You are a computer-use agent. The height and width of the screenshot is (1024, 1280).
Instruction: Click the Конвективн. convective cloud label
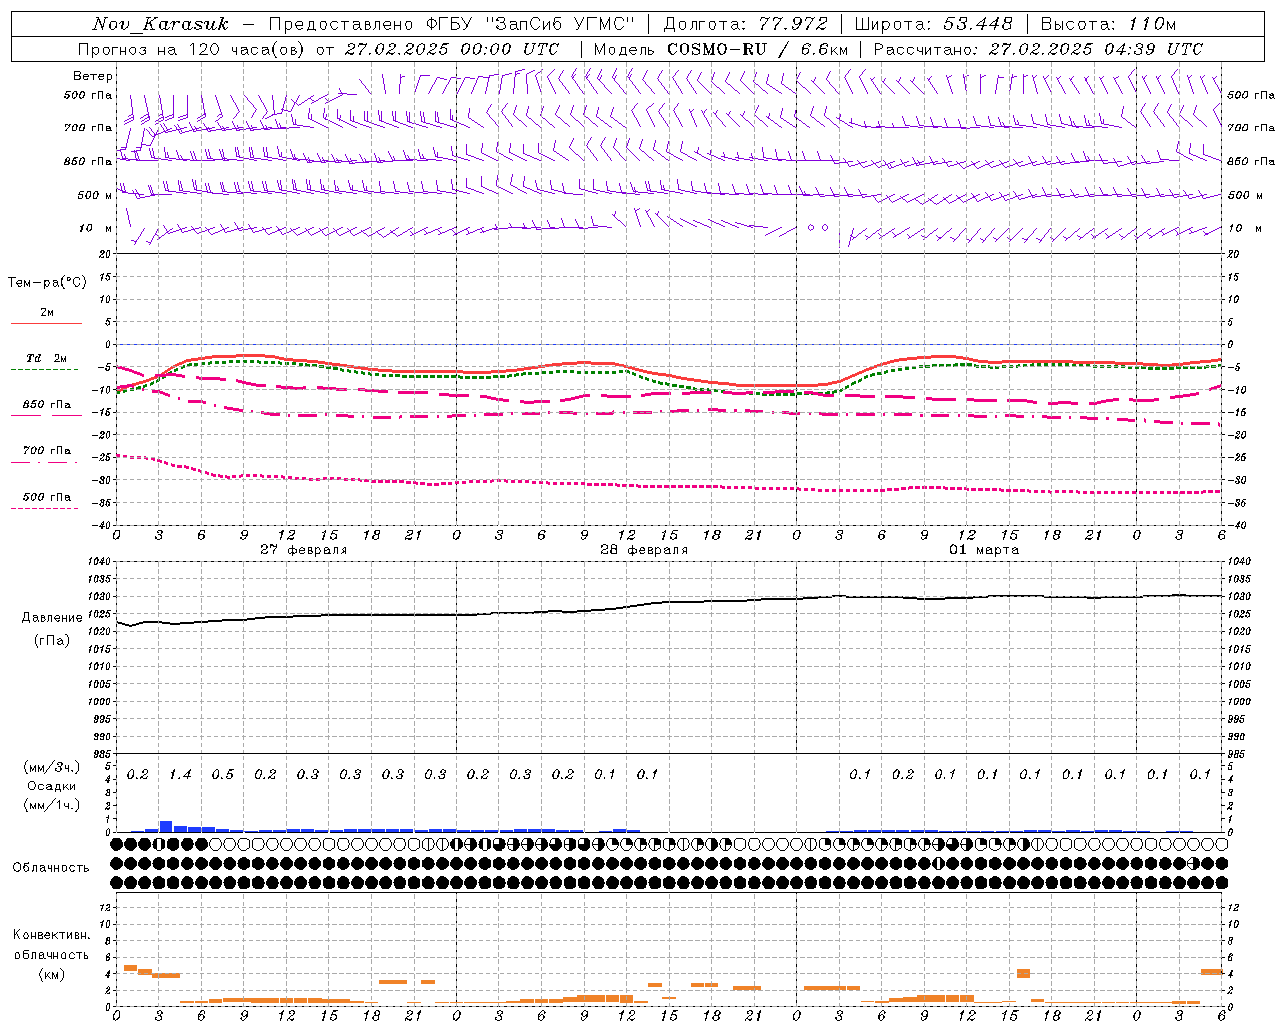(51, 935)
